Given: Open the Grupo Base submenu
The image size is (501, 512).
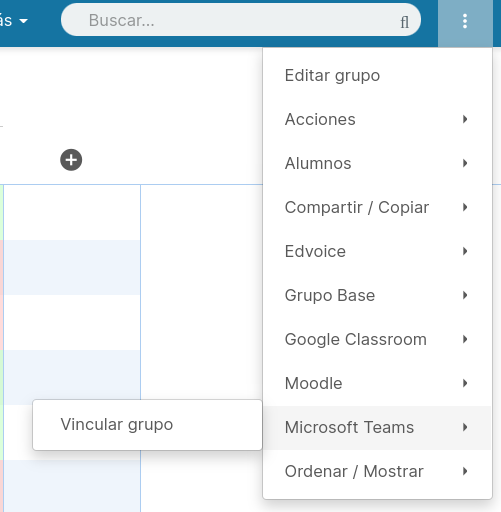Looking at the screenshot, I should coord(377,295).
